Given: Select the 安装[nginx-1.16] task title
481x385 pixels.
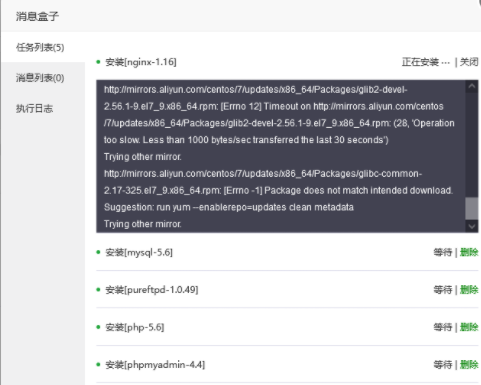Looking at the screenshot, I should tap(141, 62).
